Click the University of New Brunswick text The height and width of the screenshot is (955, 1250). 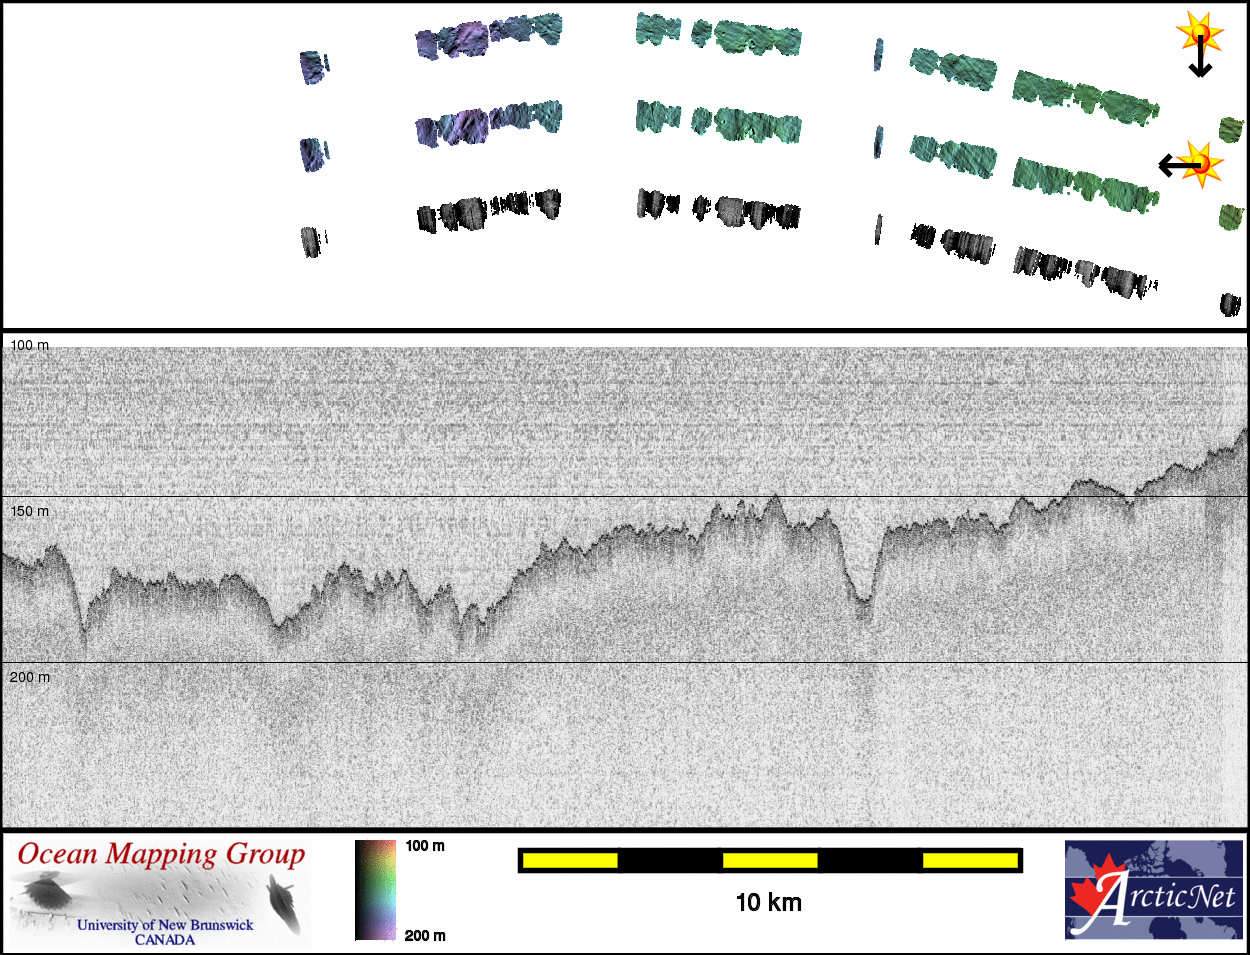[x=165, y=925]
